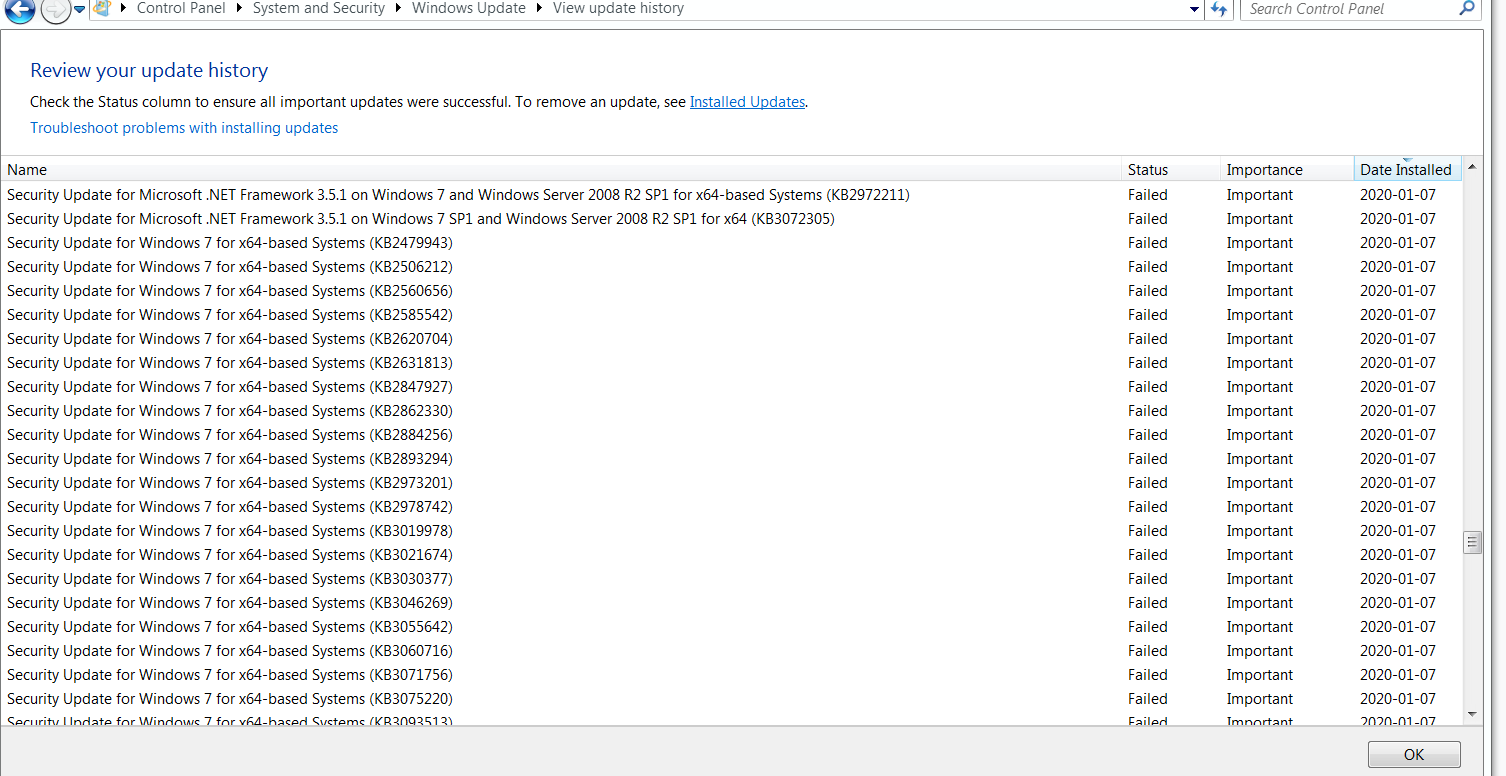Select Security Update KB2884256 row
1506x776 pixels.
tap(731, 435)
